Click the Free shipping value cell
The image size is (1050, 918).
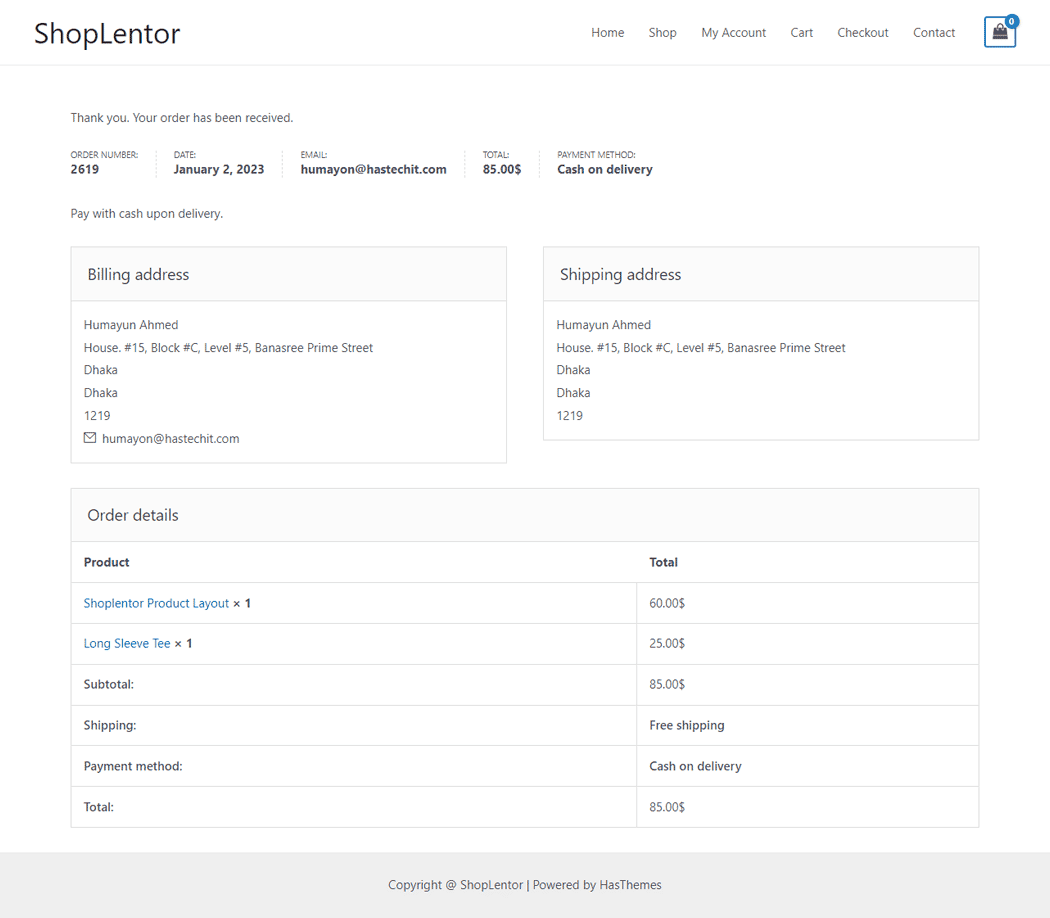(x=687, y=726)
